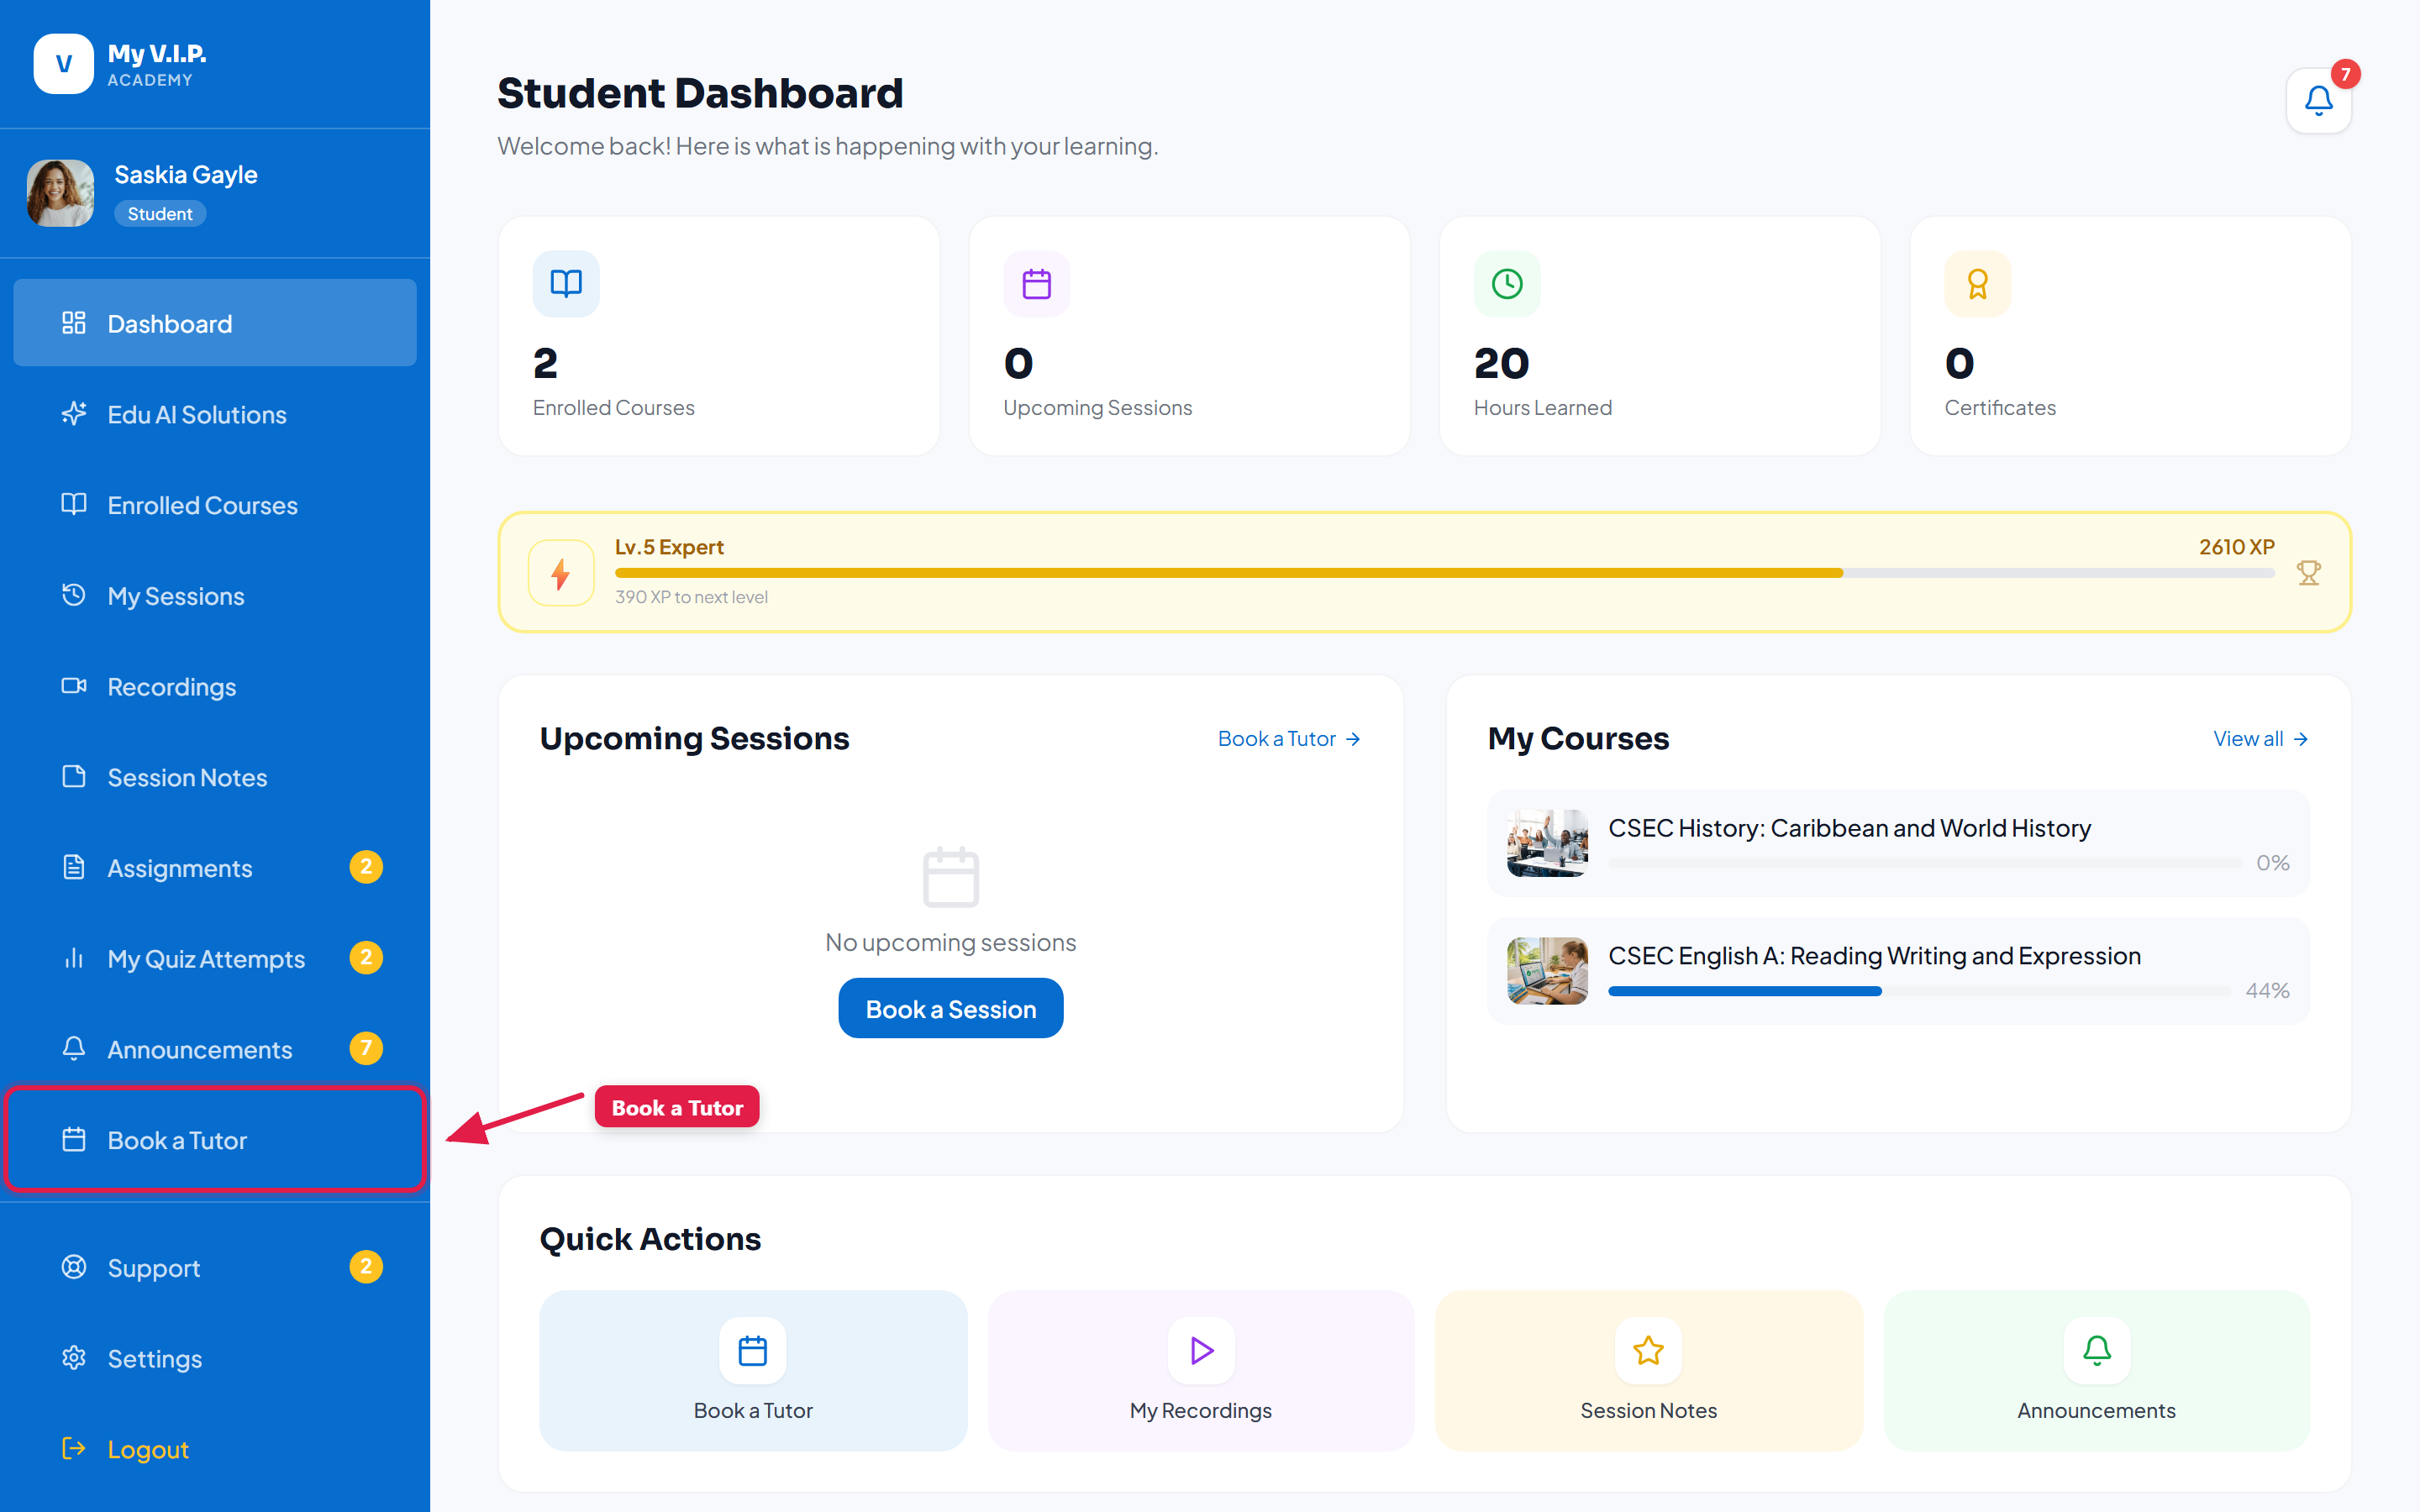Click the CSEC History course thumbnail

(1547, 843)
